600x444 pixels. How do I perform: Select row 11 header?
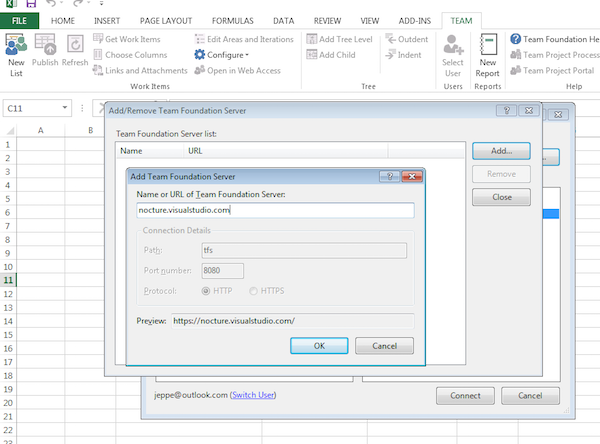[x=8, y=280]
